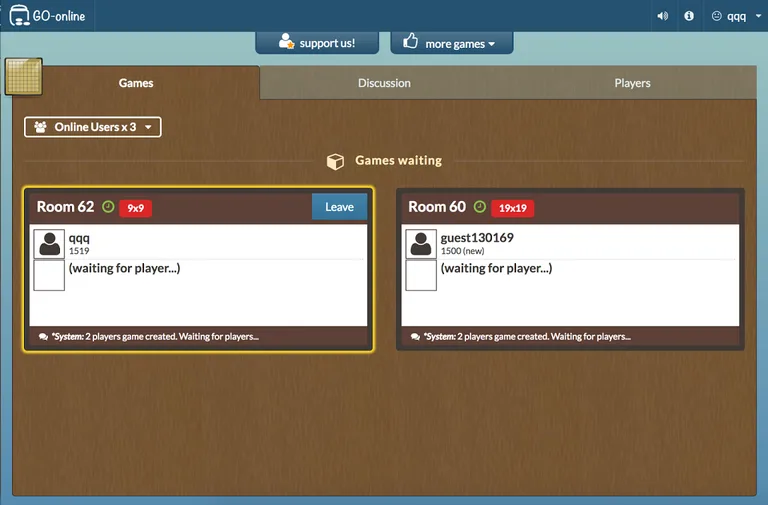Click the Room 62 title
This screenshot has width=768, height=505.
[65, 207]
